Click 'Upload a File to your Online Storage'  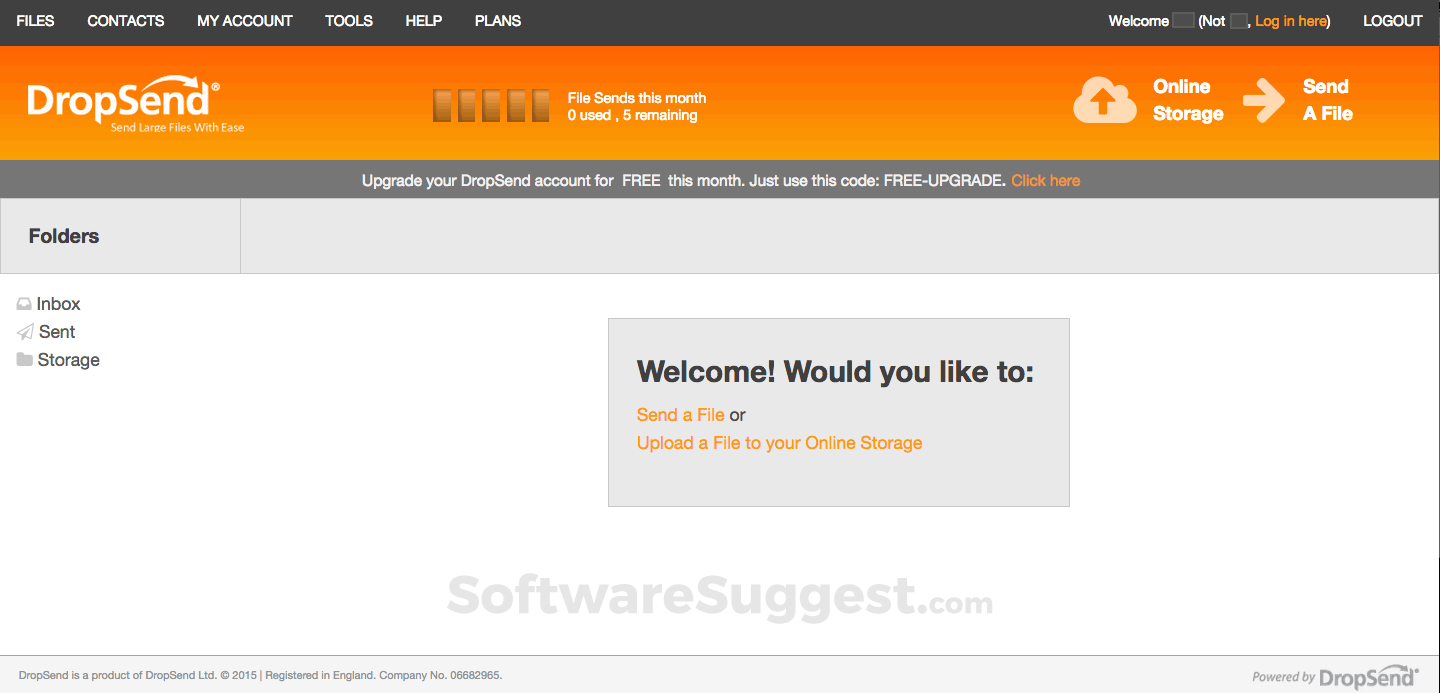(780, 443)
